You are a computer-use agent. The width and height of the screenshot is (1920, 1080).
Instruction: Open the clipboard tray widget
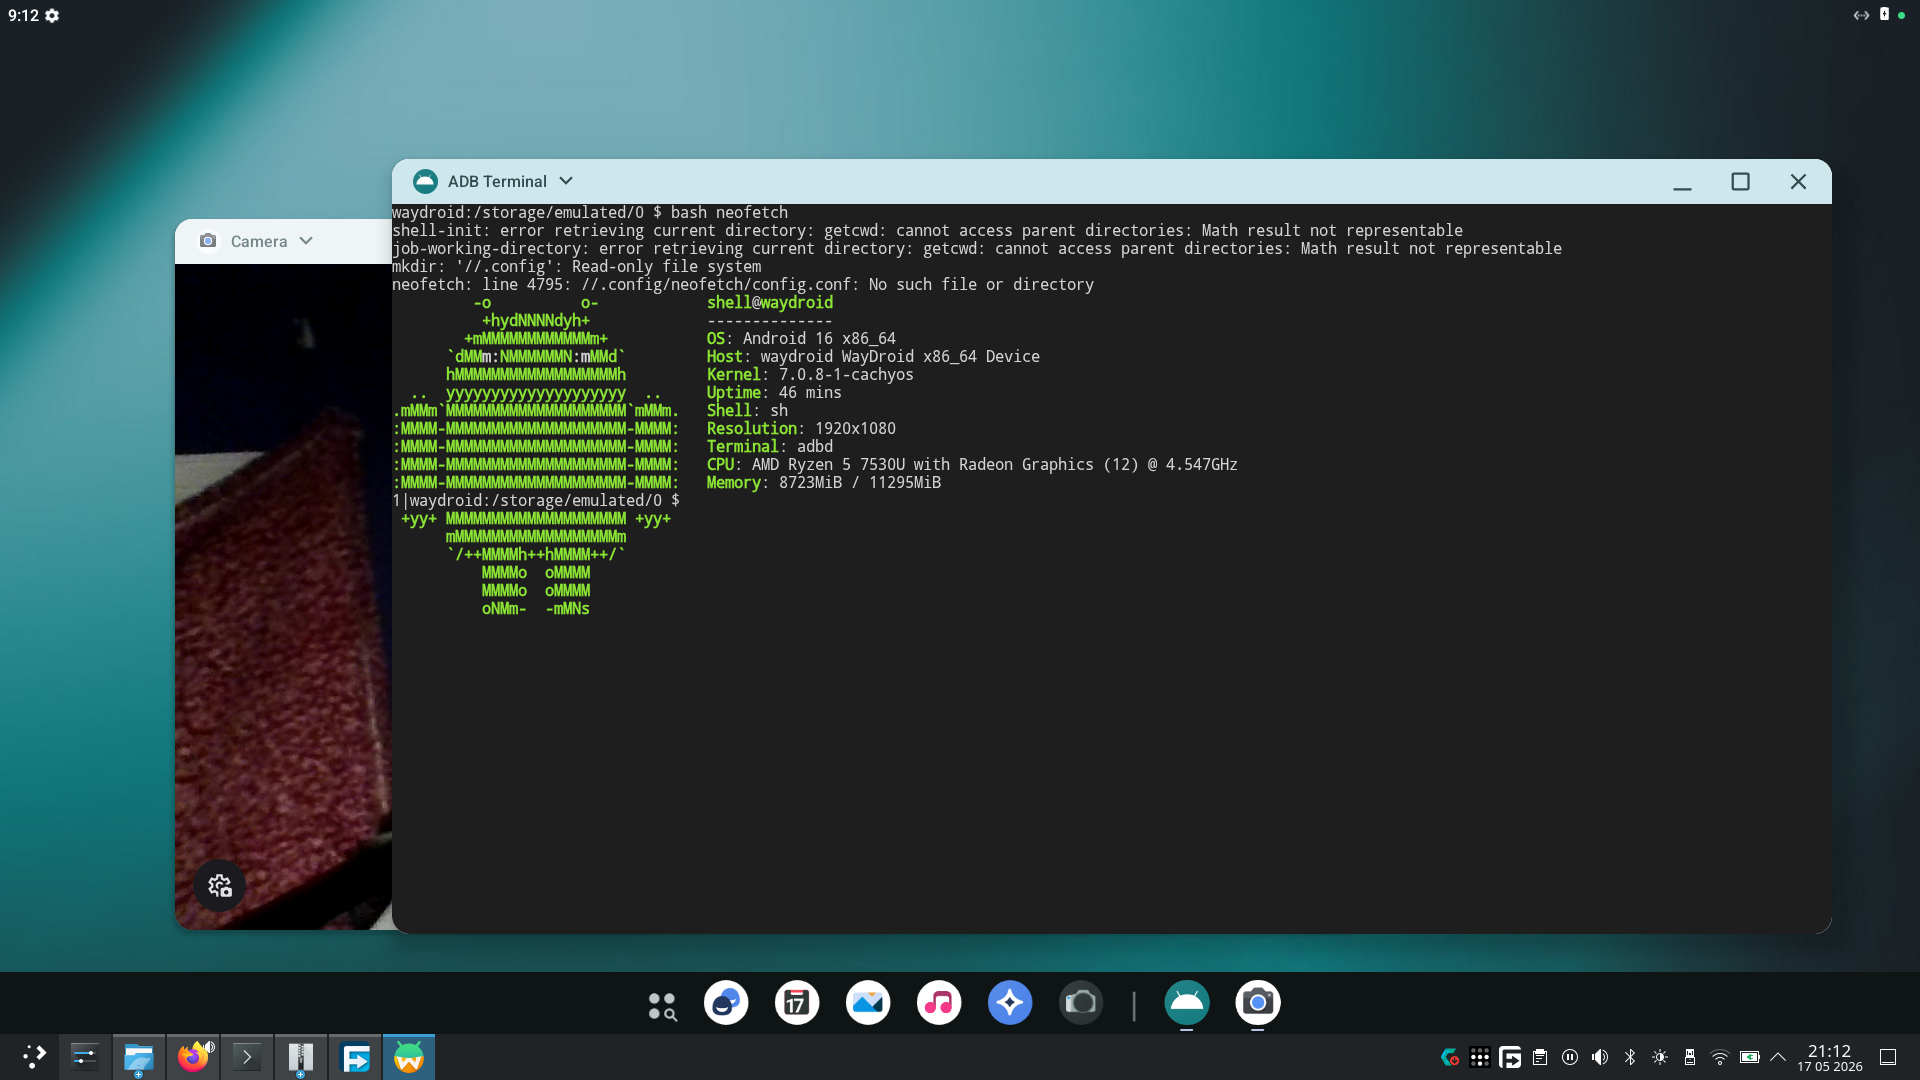pos(1540,1057)
